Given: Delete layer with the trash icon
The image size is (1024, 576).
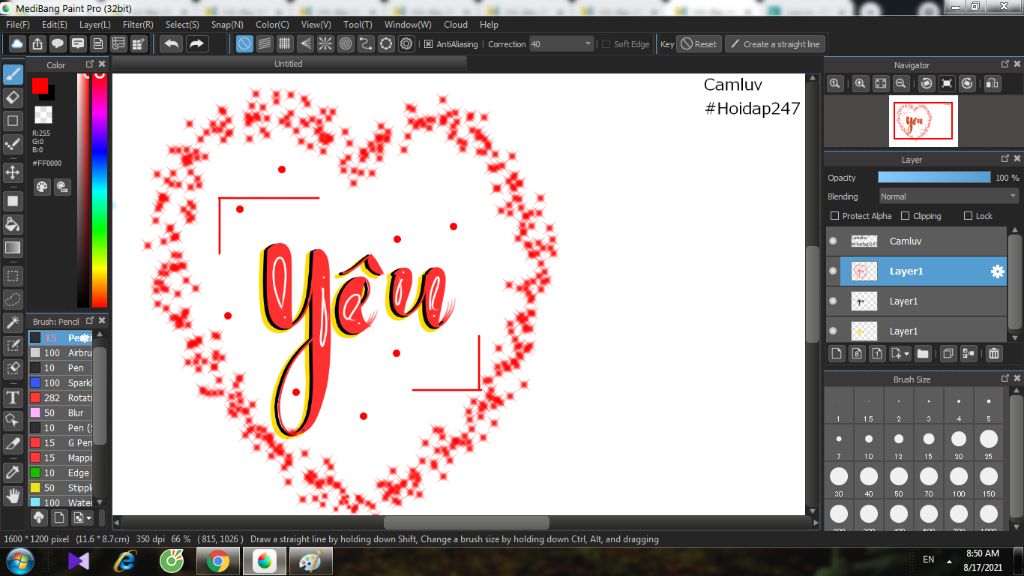Looking at the screenshot, I should 994,353.
